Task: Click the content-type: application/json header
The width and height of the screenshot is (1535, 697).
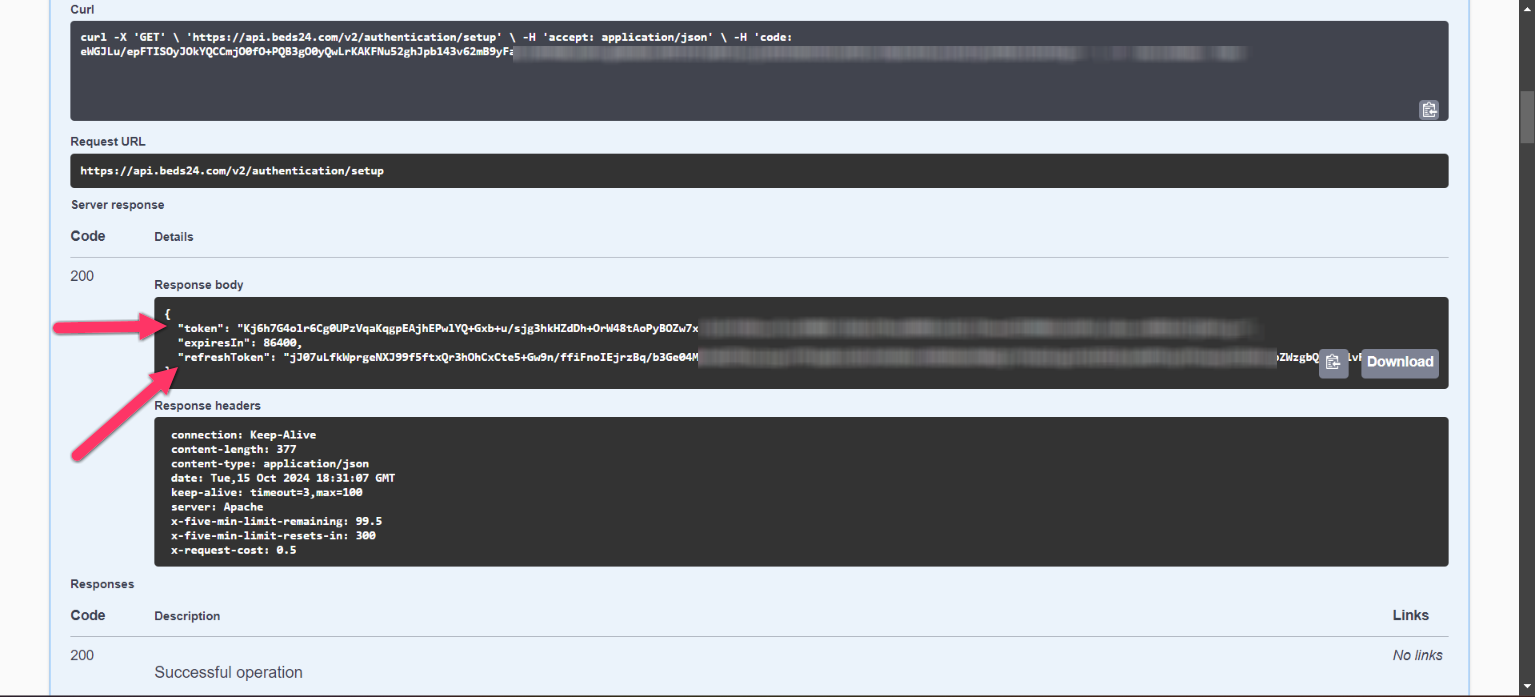Action: tap(270, 464)
